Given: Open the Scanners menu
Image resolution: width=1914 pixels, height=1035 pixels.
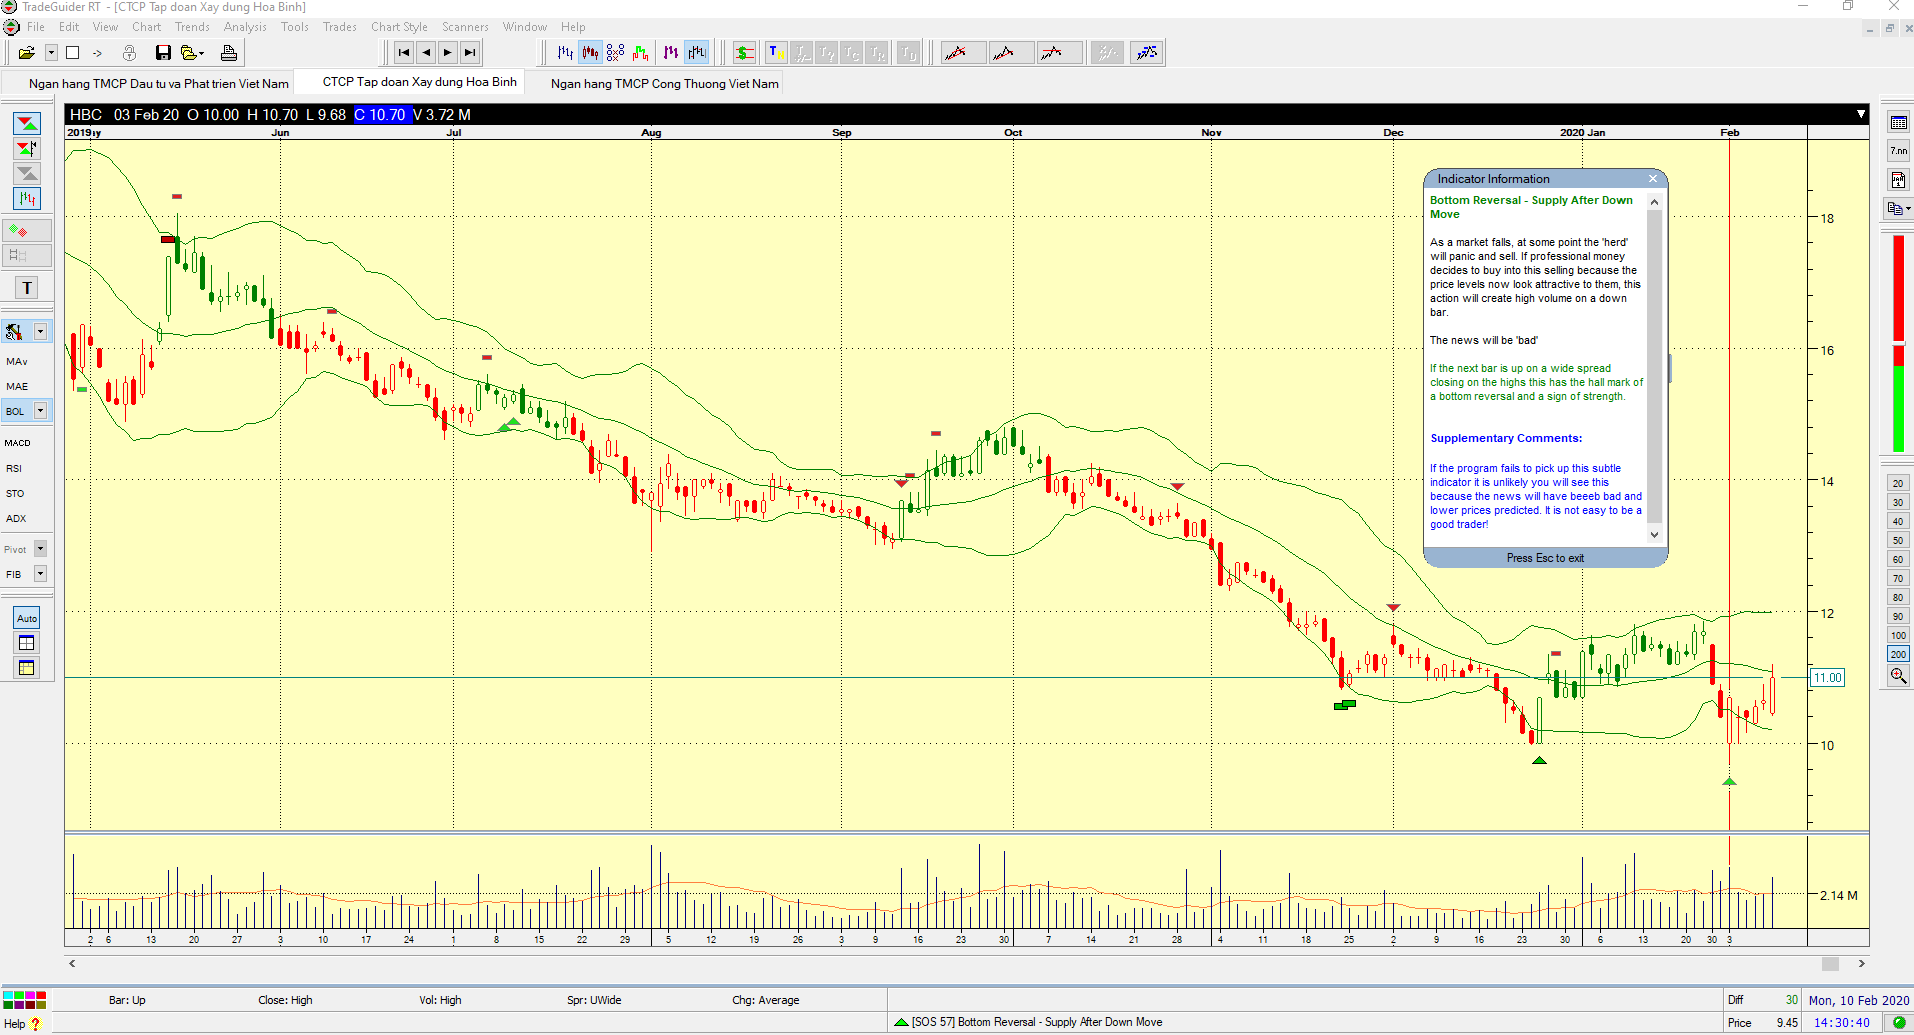Looking at the screenshot, I should pyautogui.click(x=465, y=27).
